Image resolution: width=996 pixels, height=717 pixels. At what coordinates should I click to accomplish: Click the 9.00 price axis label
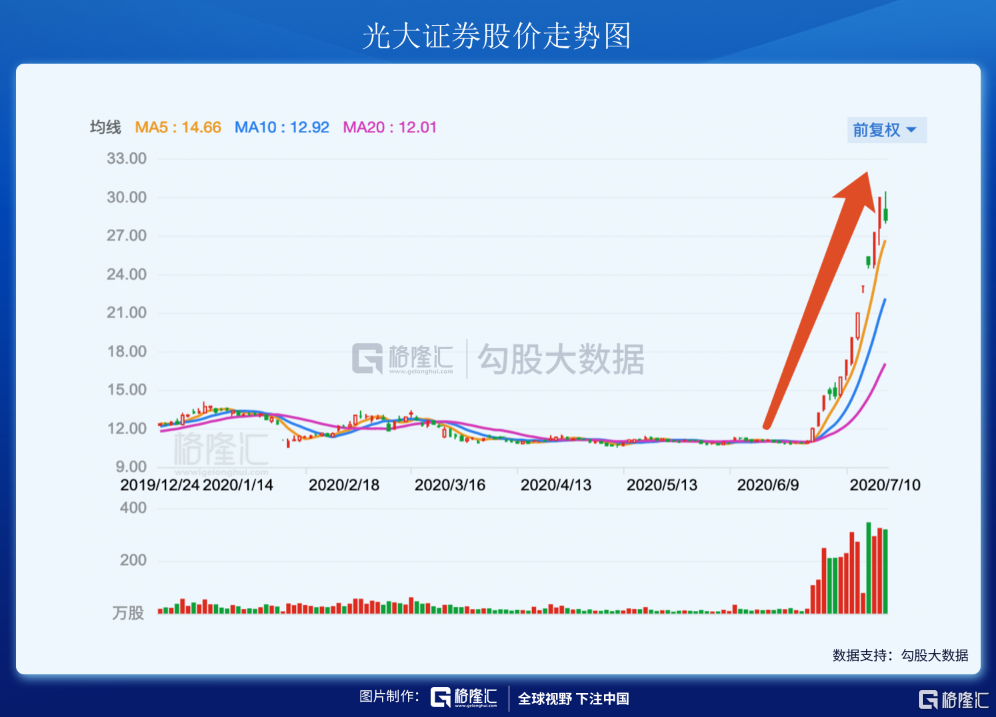pyautogui.click(x=131, y=467)
